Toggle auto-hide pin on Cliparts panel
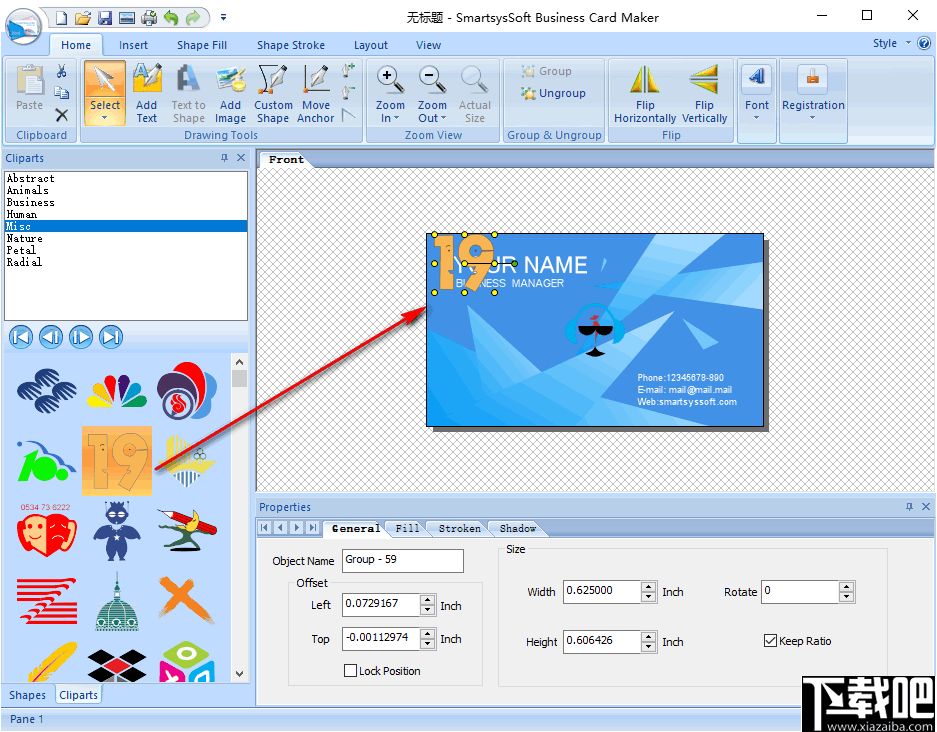 (x=225, y=157)
